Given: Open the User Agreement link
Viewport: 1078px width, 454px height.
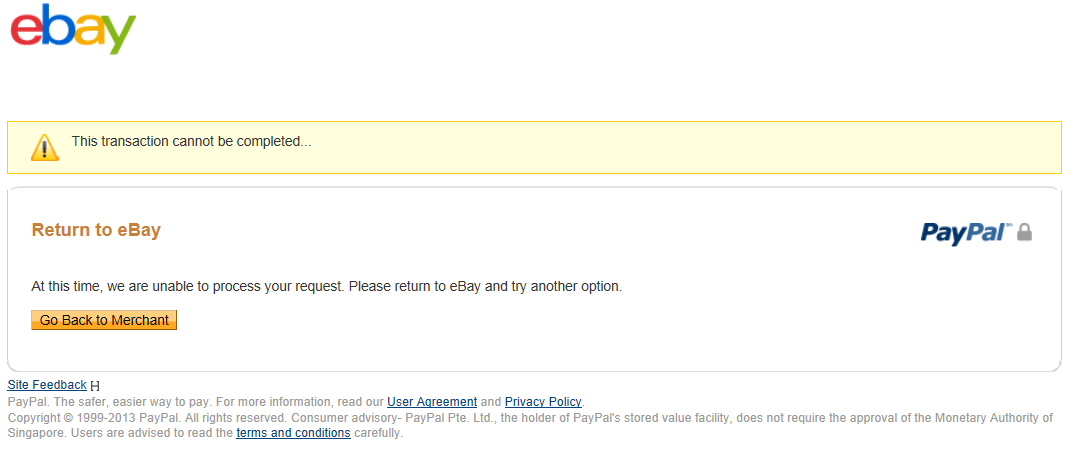Looking at the screenshot, I should click(x=432, y=402).
